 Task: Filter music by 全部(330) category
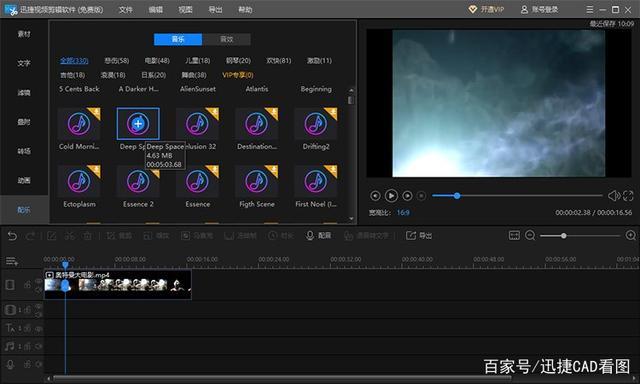click(74, 61)
